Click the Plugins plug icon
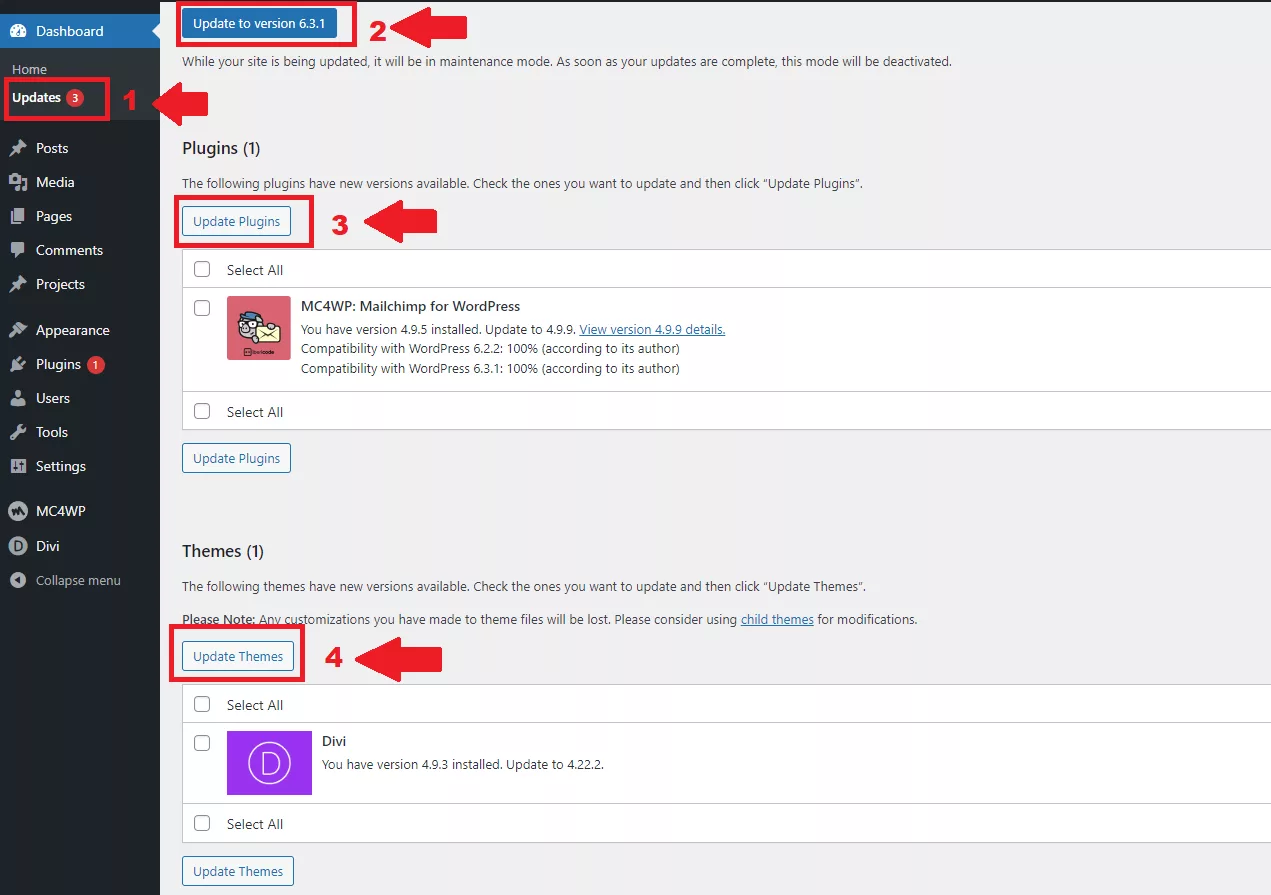 18,364
